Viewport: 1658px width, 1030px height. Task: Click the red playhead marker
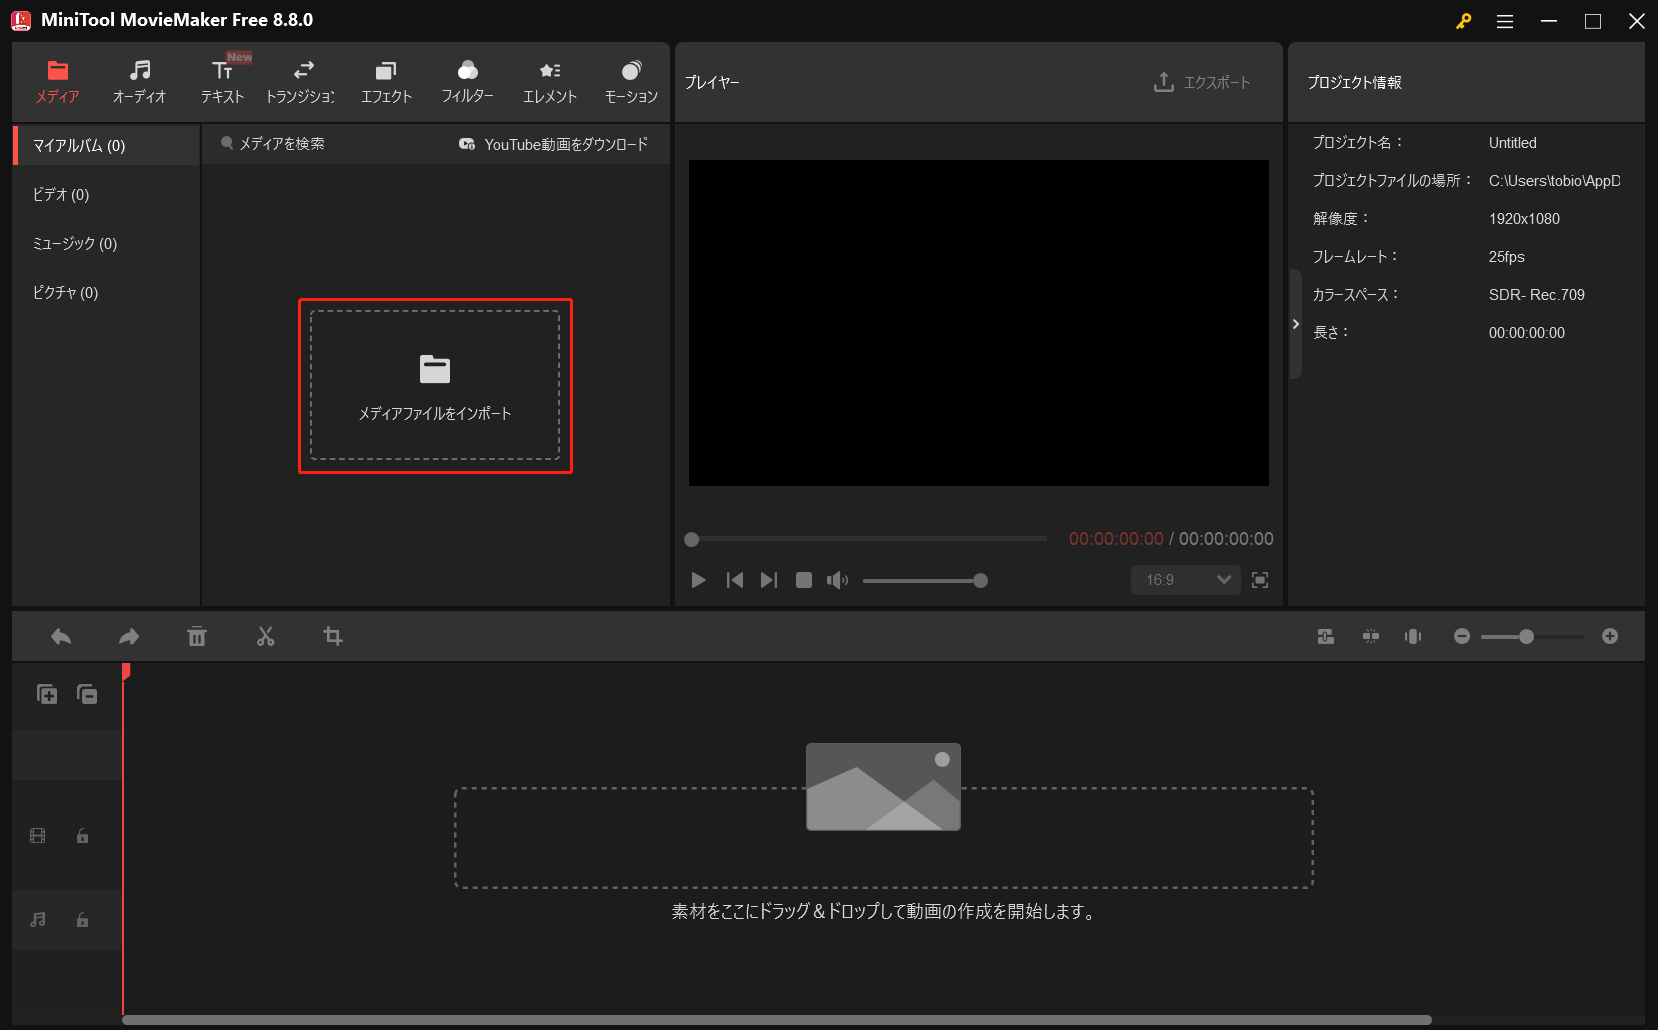[126, 672]
